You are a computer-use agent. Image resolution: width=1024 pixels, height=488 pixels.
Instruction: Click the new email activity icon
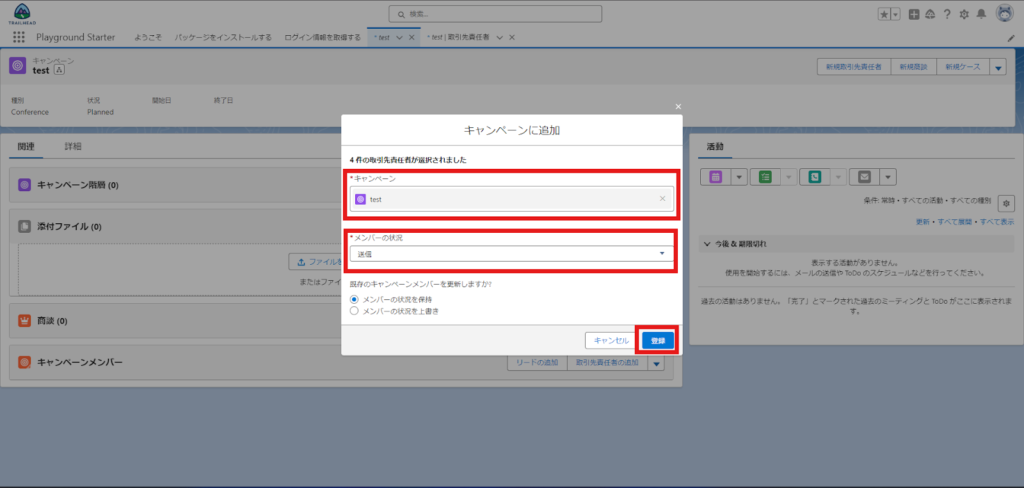pos(864,177)
